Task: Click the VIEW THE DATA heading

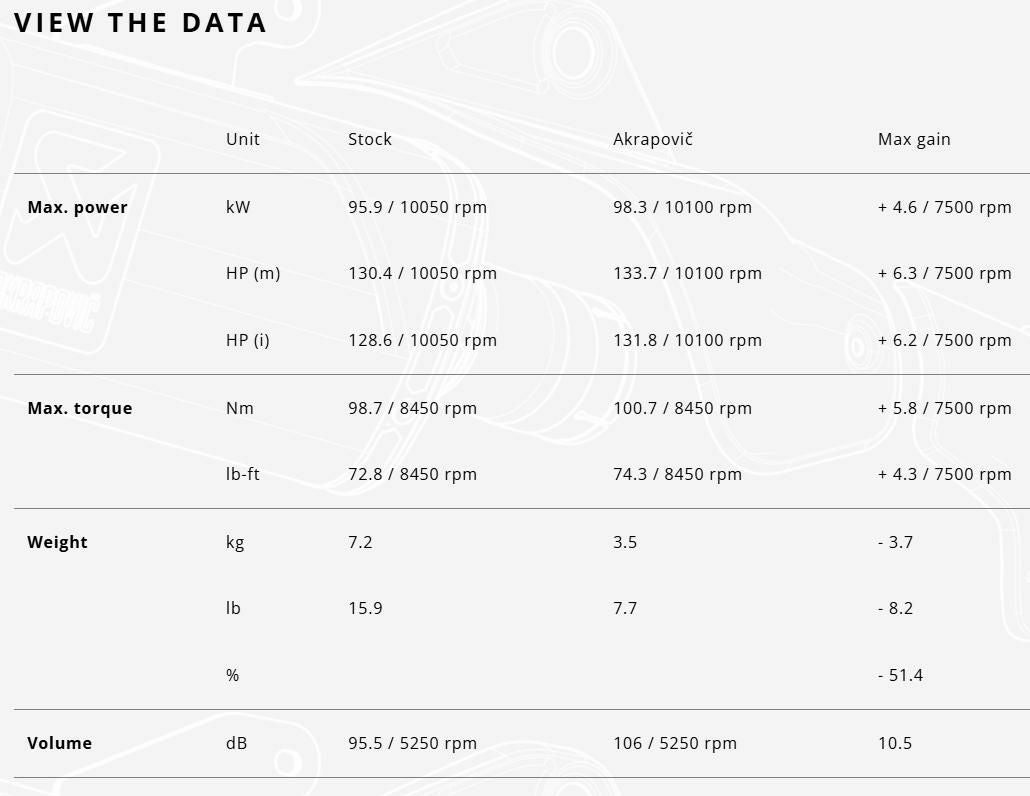Action: pyautogui.click(x=140, y=23)
